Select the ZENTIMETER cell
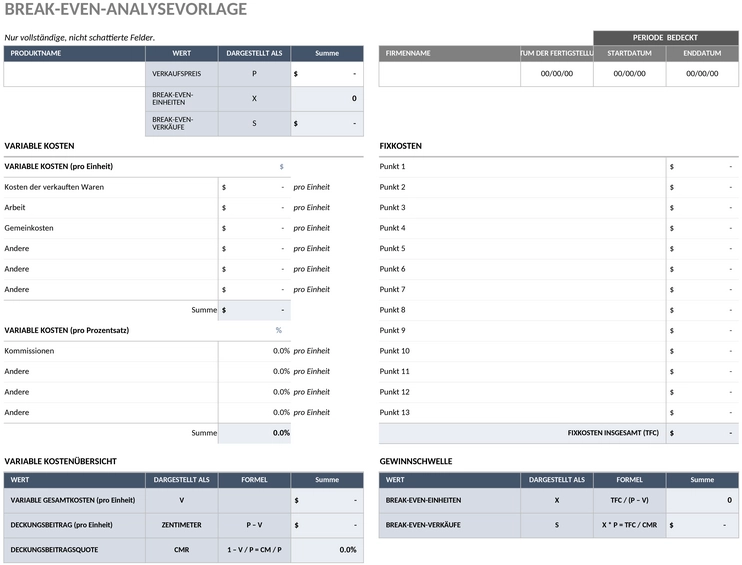The height and width of the screenshot is (565, 742). click(182, 525)
